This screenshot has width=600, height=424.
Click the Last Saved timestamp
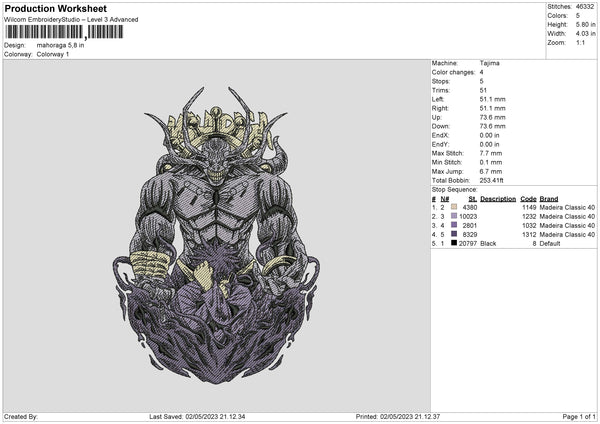(x=197, y=416)
